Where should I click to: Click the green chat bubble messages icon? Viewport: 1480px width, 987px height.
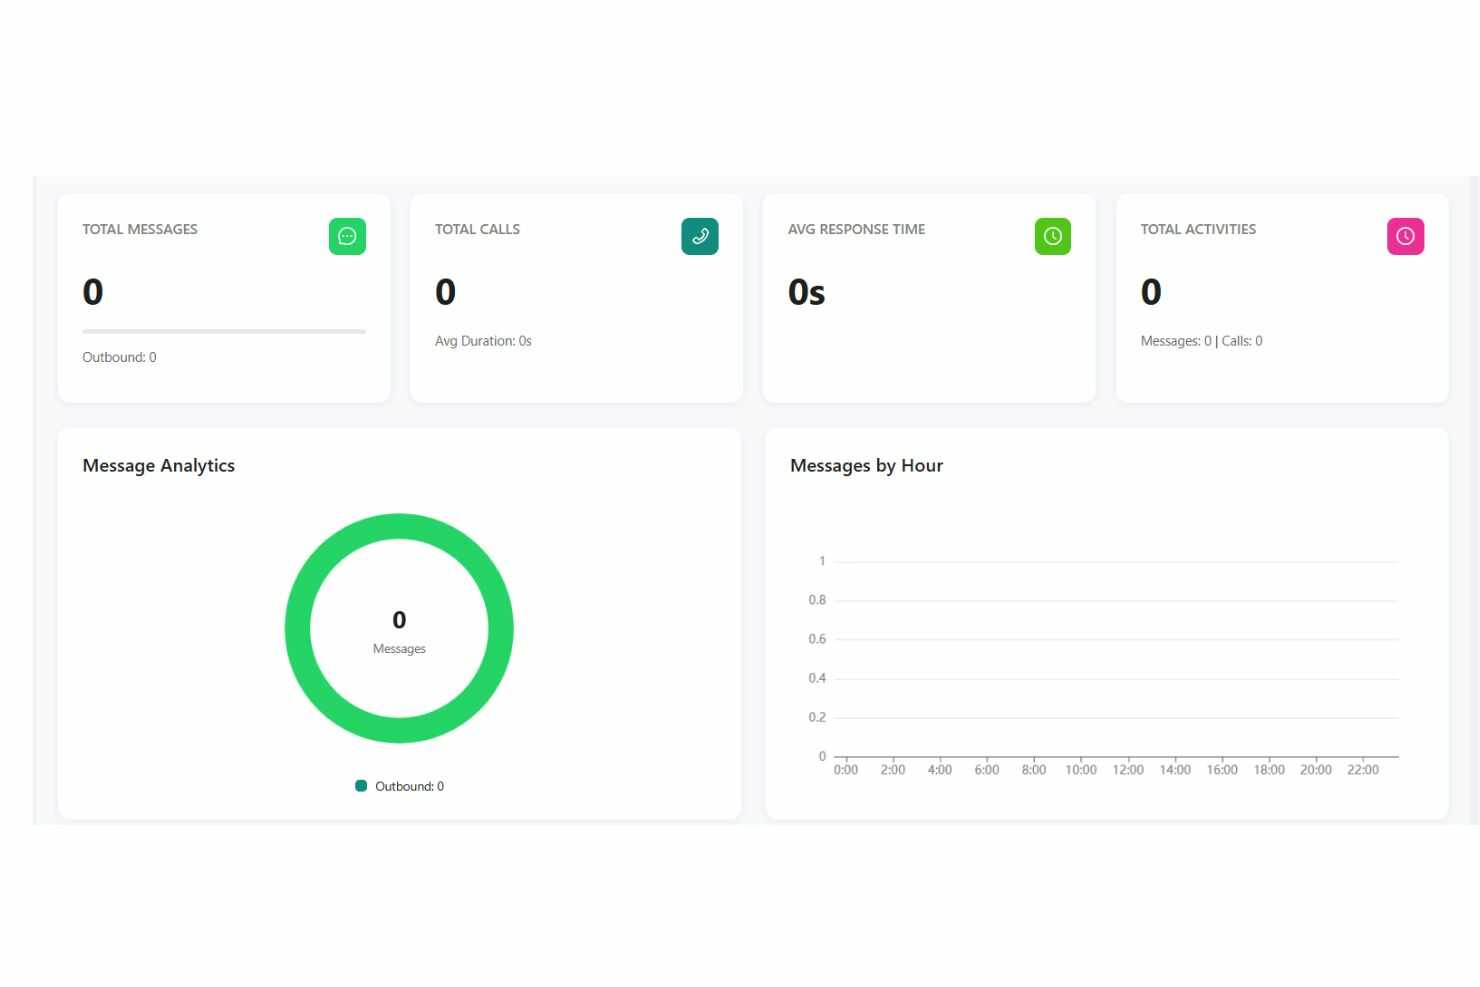point(347,236)
